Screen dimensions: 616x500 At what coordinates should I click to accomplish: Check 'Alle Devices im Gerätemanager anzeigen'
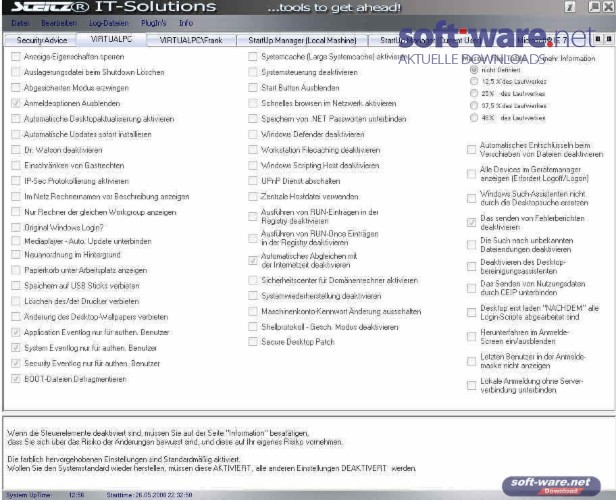pos(471,174)
